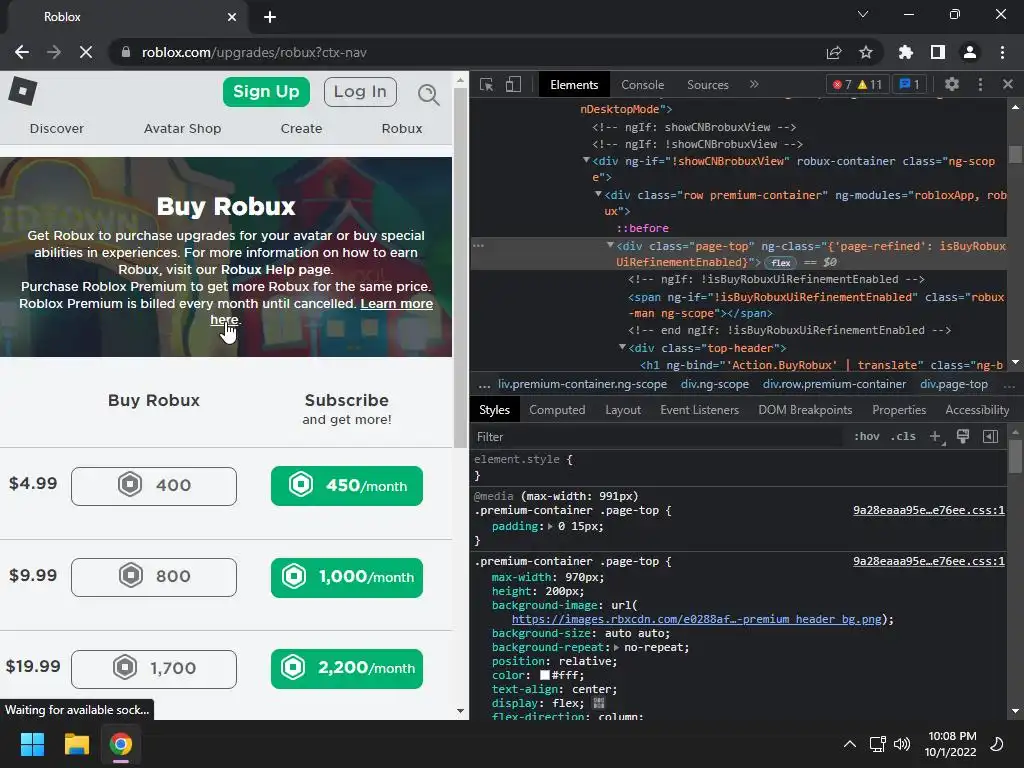This screenshot has height=768, width=1024.
Task: Subscribe to 2,200/month plan
Action: coord(347,668)
